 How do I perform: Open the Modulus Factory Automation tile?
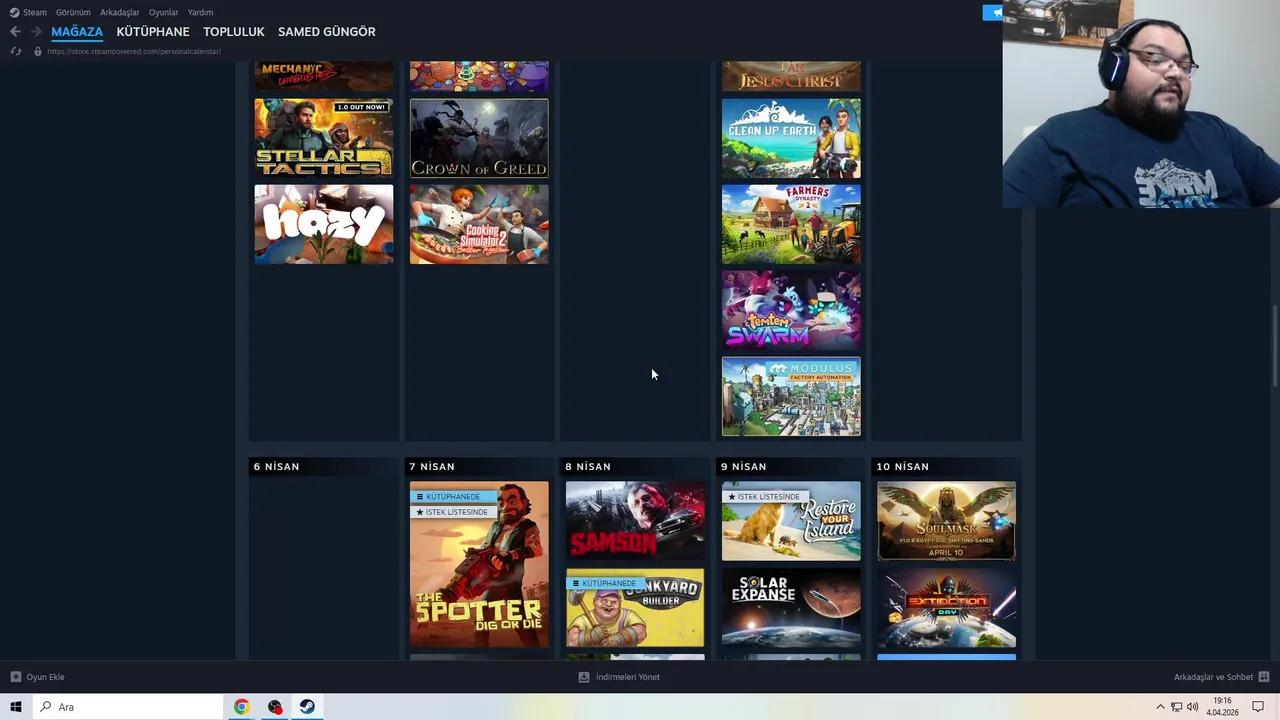tap(791, 397)
